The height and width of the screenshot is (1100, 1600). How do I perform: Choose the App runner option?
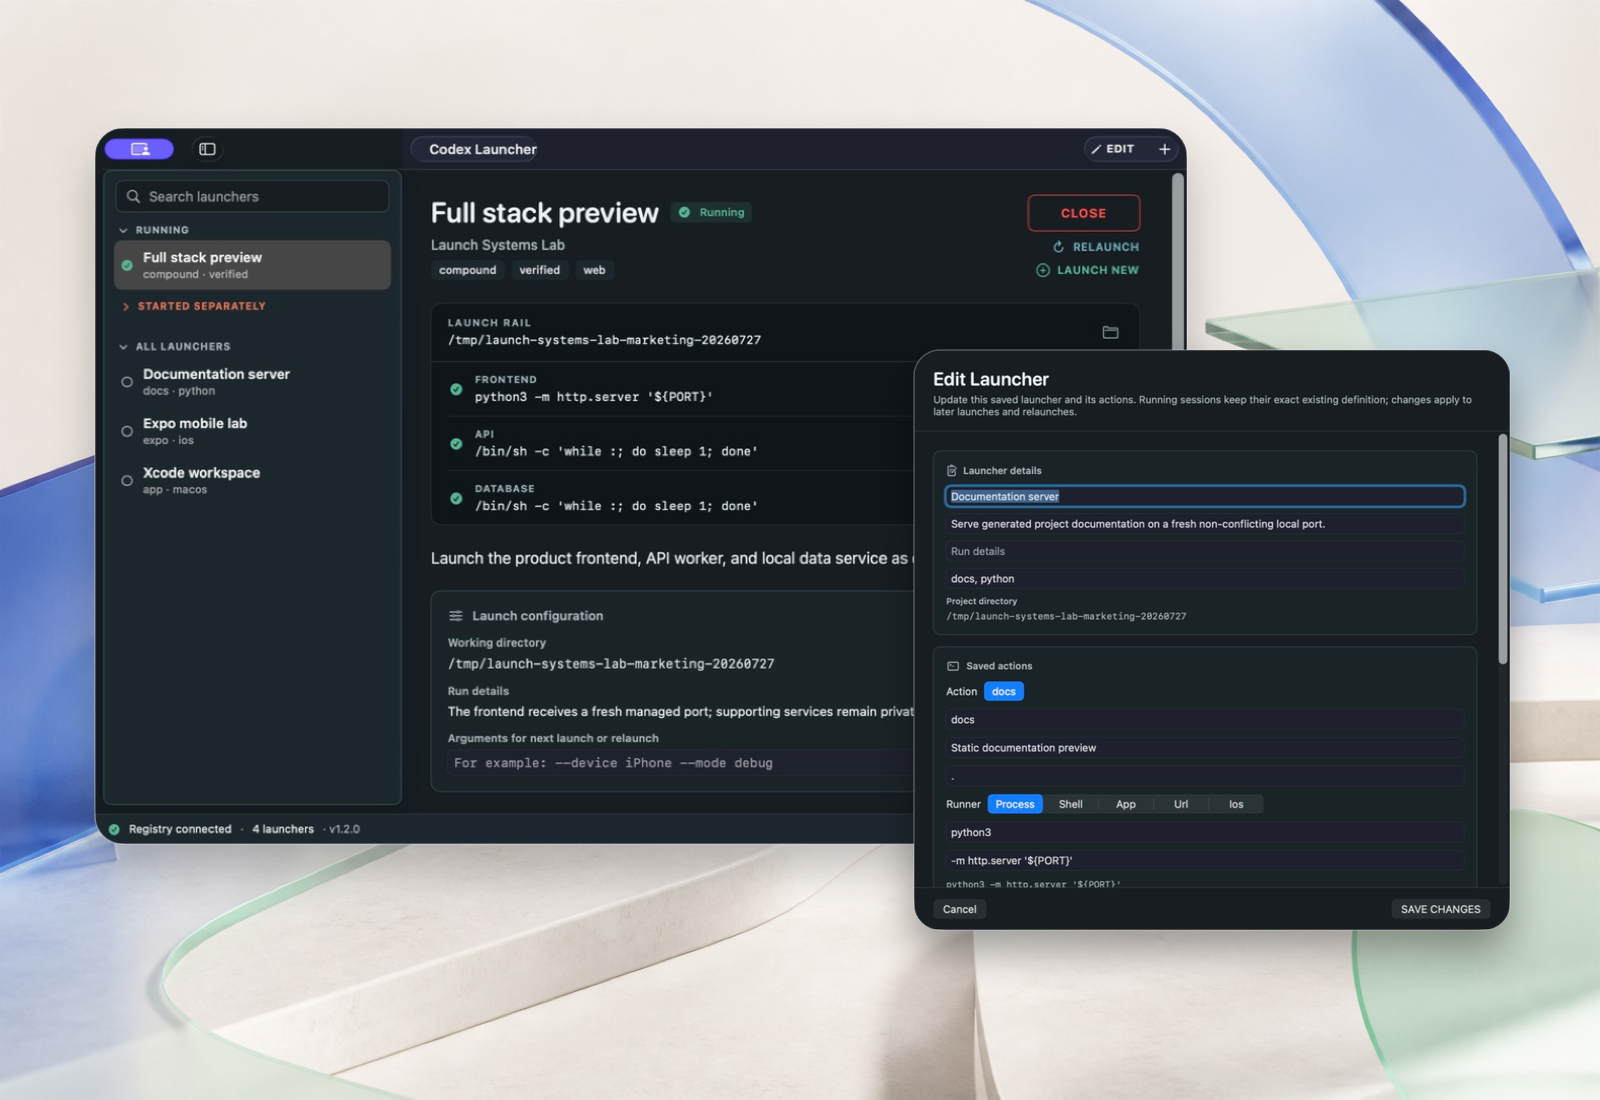tap(1126, 804)
